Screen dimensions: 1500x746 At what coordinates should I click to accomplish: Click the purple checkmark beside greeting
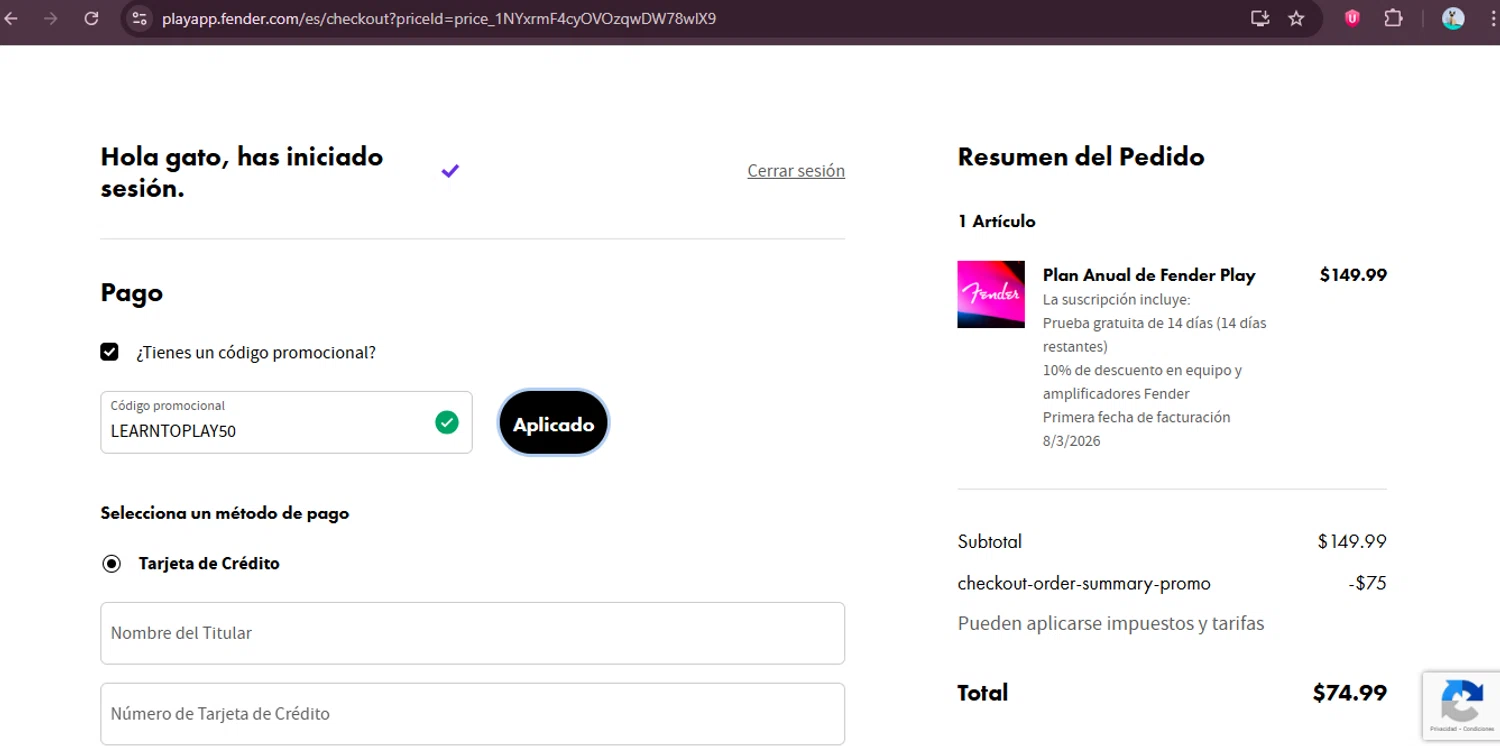(450, 171)
